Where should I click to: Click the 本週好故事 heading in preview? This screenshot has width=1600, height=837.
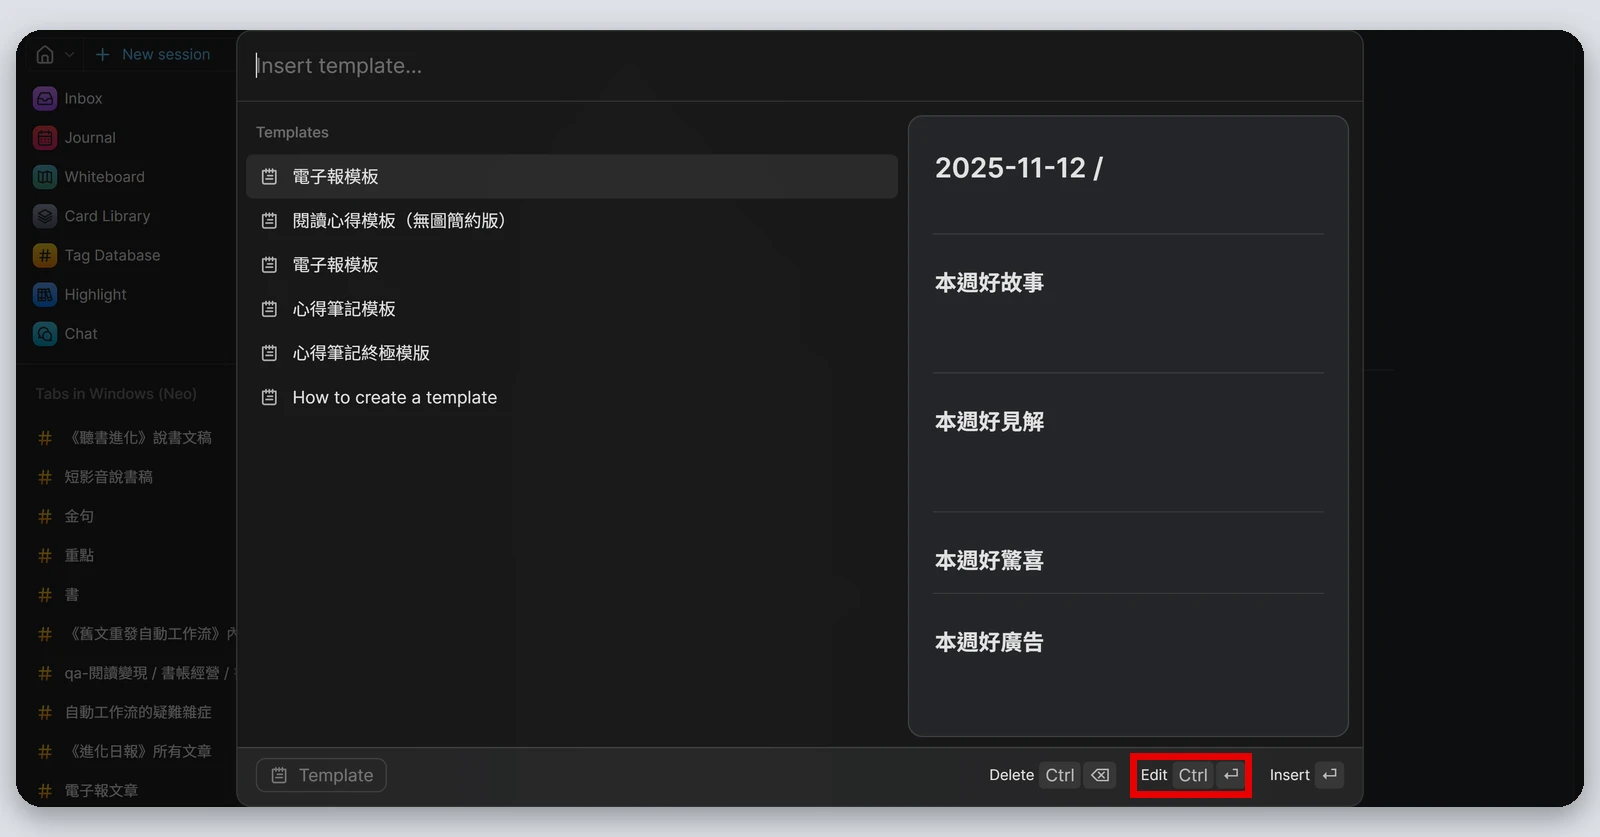click(x=989, y=283)
